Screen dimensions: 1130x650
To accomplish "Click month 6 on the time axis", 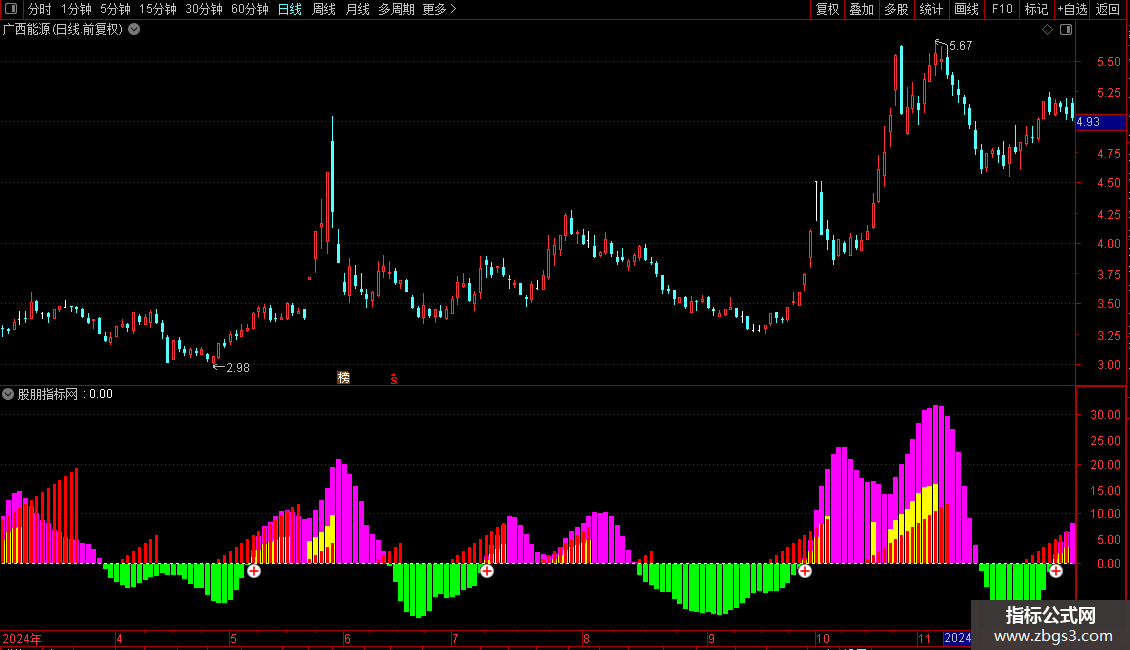I will click(347, 638).
